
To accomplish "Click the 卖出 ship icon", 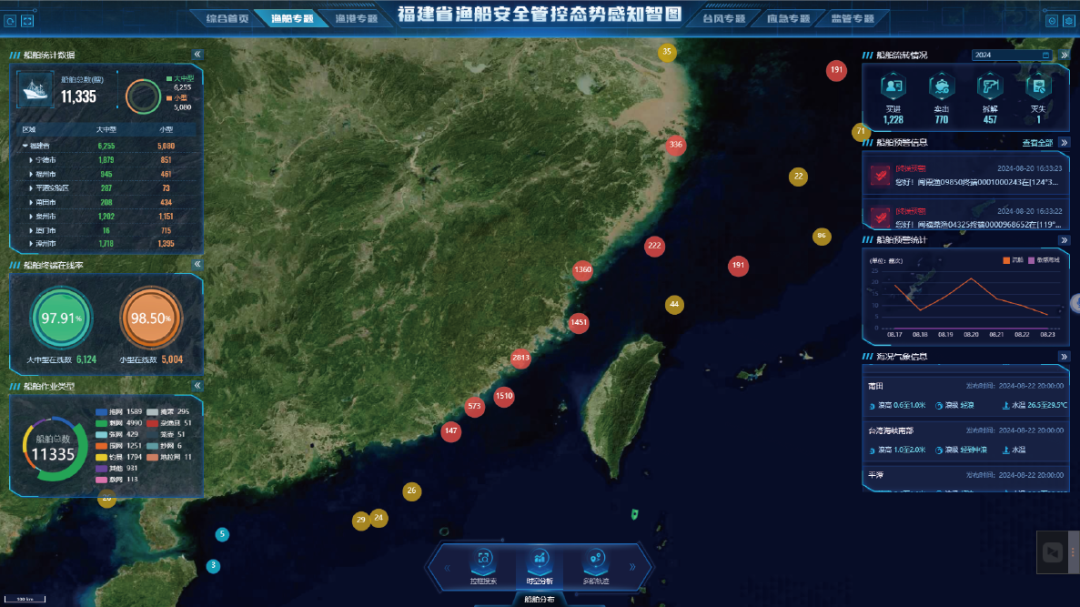I will point(941,87).
